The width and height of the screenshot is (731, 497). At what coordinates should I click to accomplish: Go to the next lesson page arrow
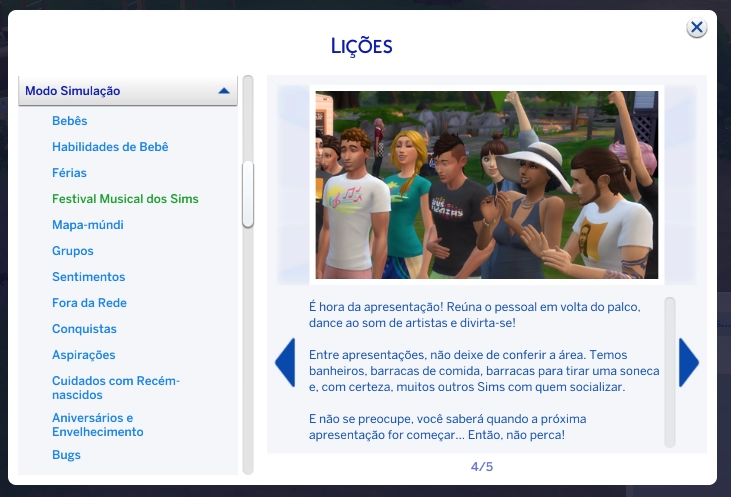click(x=689, y=362)
